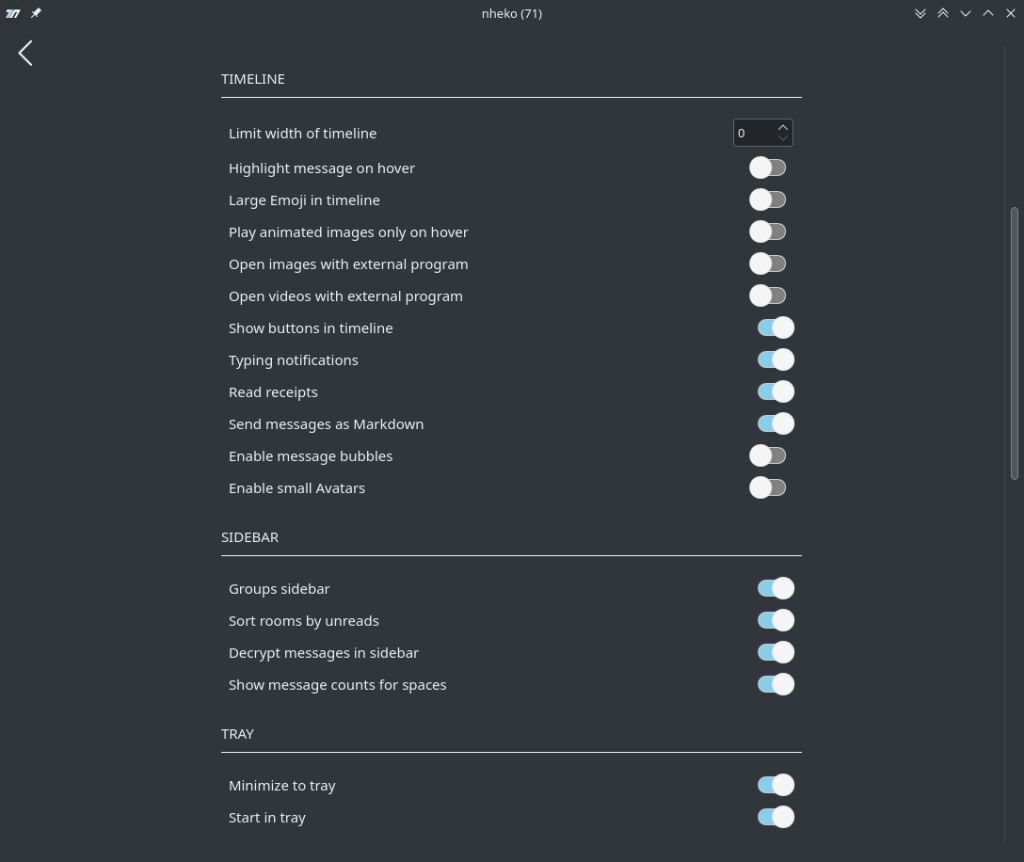Image resolution: width=1024 pixels, height=862 pixels.
Task: Disable Minimize to tray
Action: click(776, 785)
